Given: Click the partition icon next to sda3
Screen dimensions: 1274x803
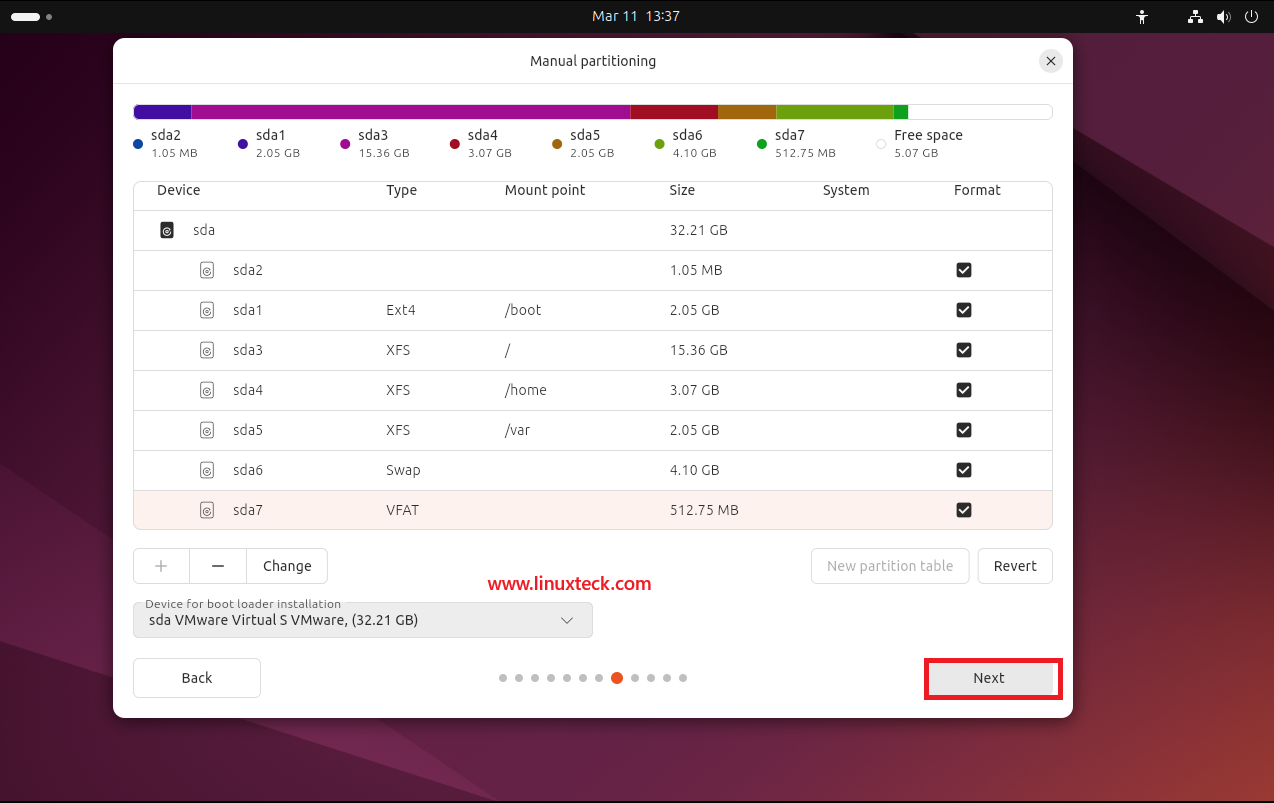Looking at the screenshot, I should point(207,350).
